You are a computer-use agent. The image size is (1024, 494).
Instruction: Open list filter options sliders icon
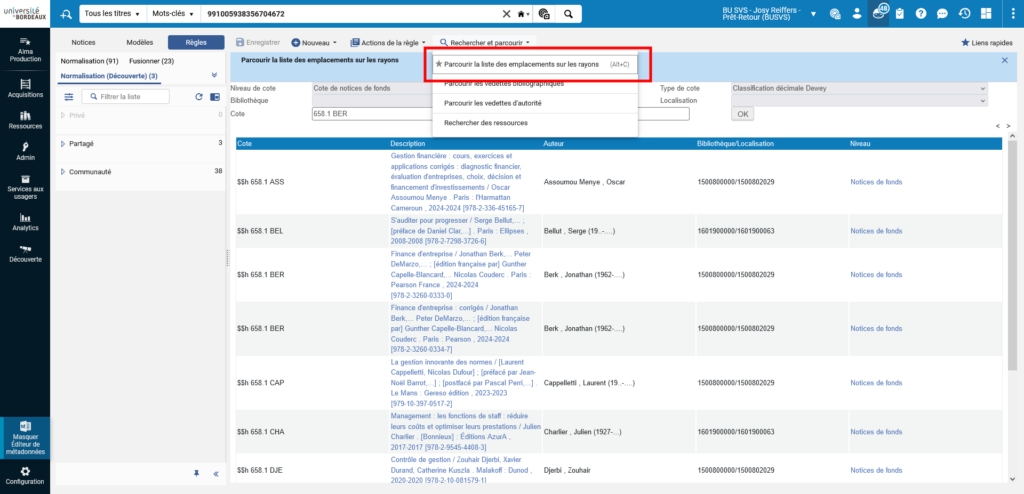click(69, 97)
